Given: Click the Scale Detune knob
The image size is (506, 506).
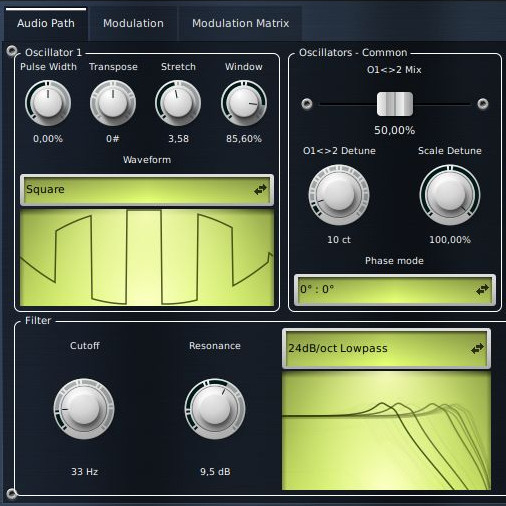Looking at the screenshot, I should click(450, 195).
